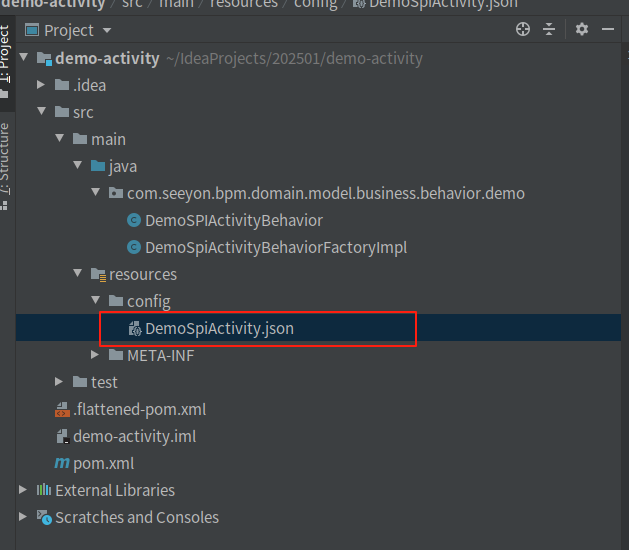Expand the test folder
The image size is (629, 550).
click(59, 382)
